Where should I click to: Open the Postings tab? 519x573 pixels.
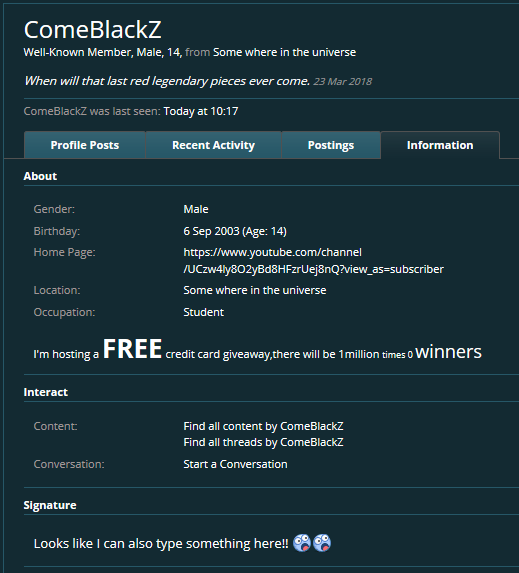[331, 145]
